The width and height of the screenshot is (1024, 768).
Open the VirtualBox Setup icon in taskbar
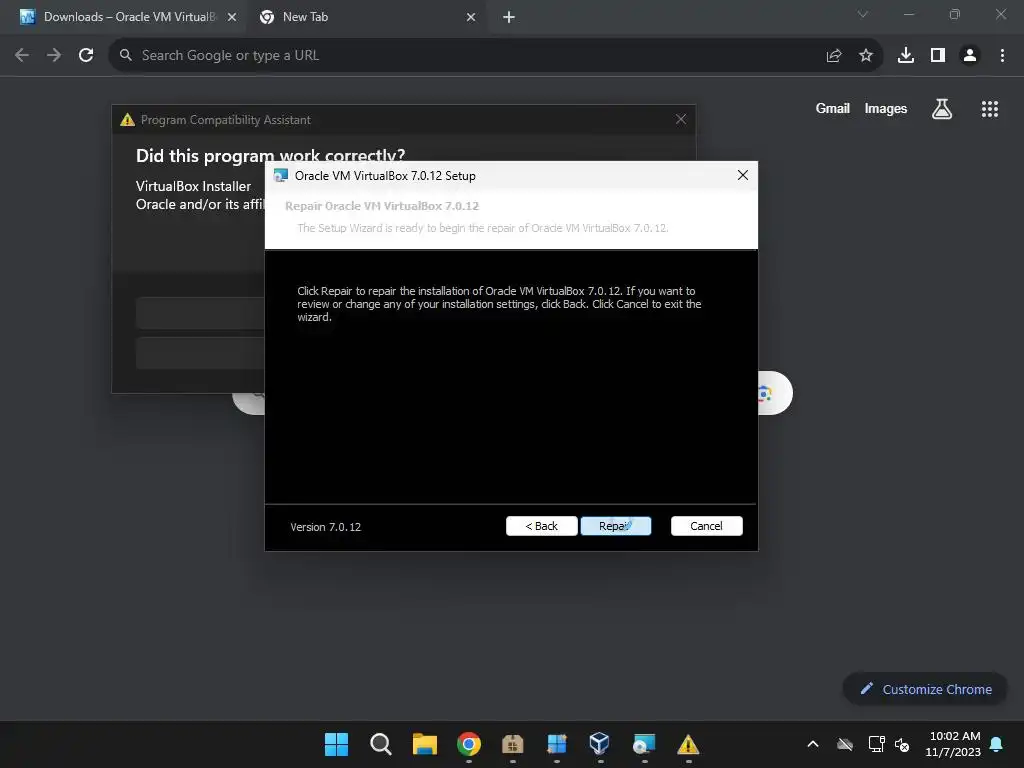[644, 744]
